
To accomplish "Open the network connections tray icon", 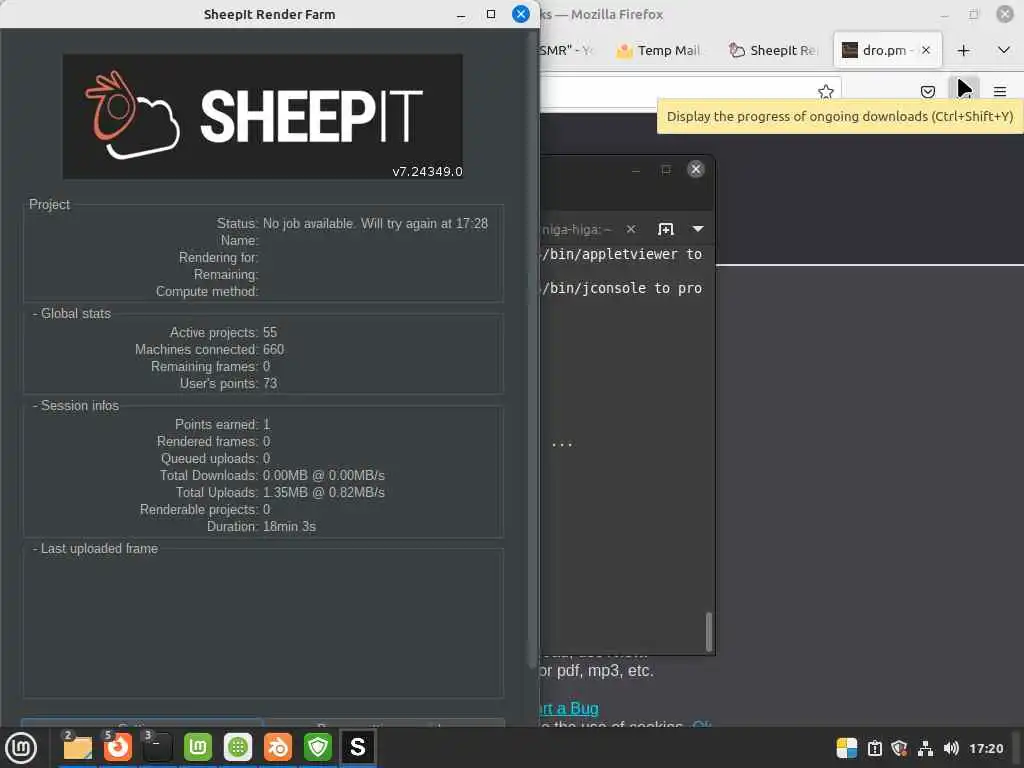I will point(925,748).
